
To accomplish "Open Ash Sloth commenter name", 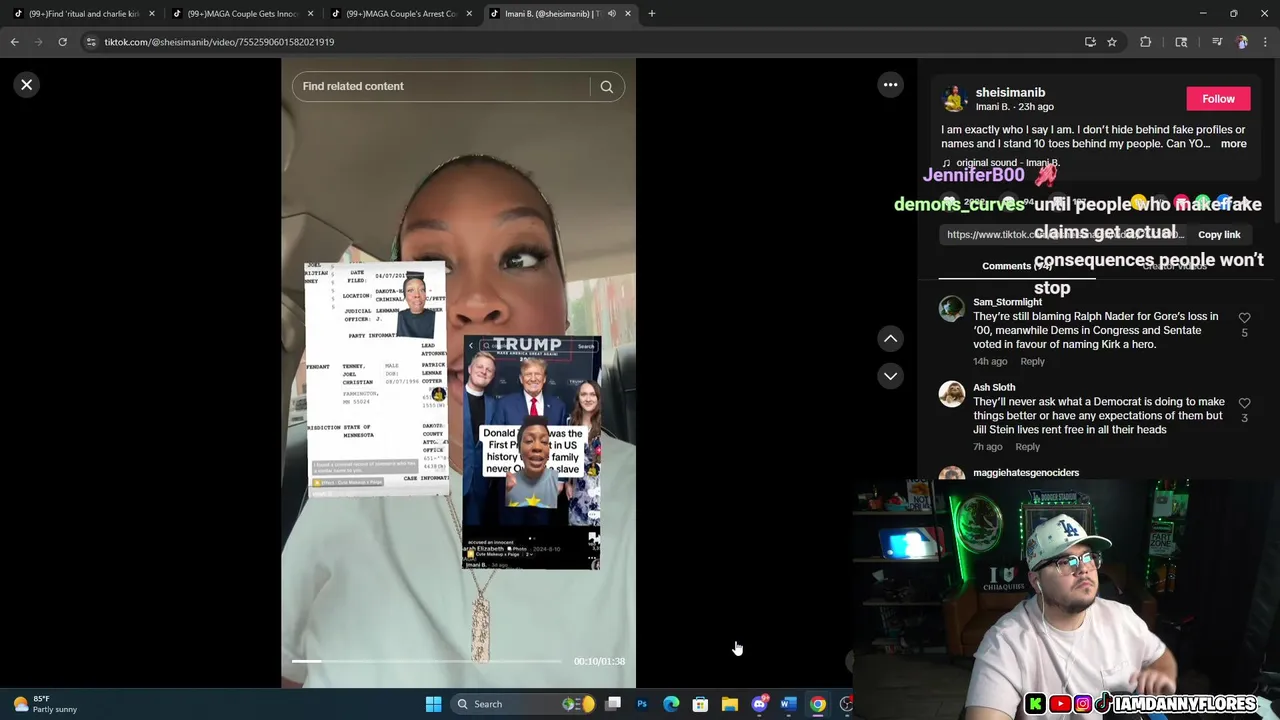I will coord(994,387).
